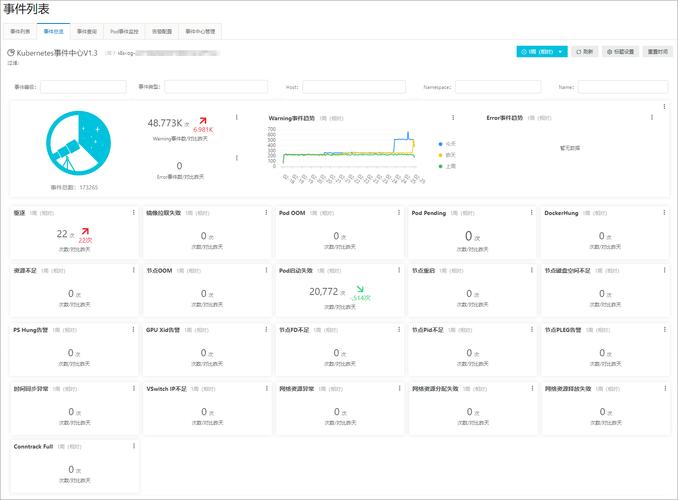Open the 网络资源异常 card's more menu
The height and width of the screenshot is (500, 678).
(399, 388)
